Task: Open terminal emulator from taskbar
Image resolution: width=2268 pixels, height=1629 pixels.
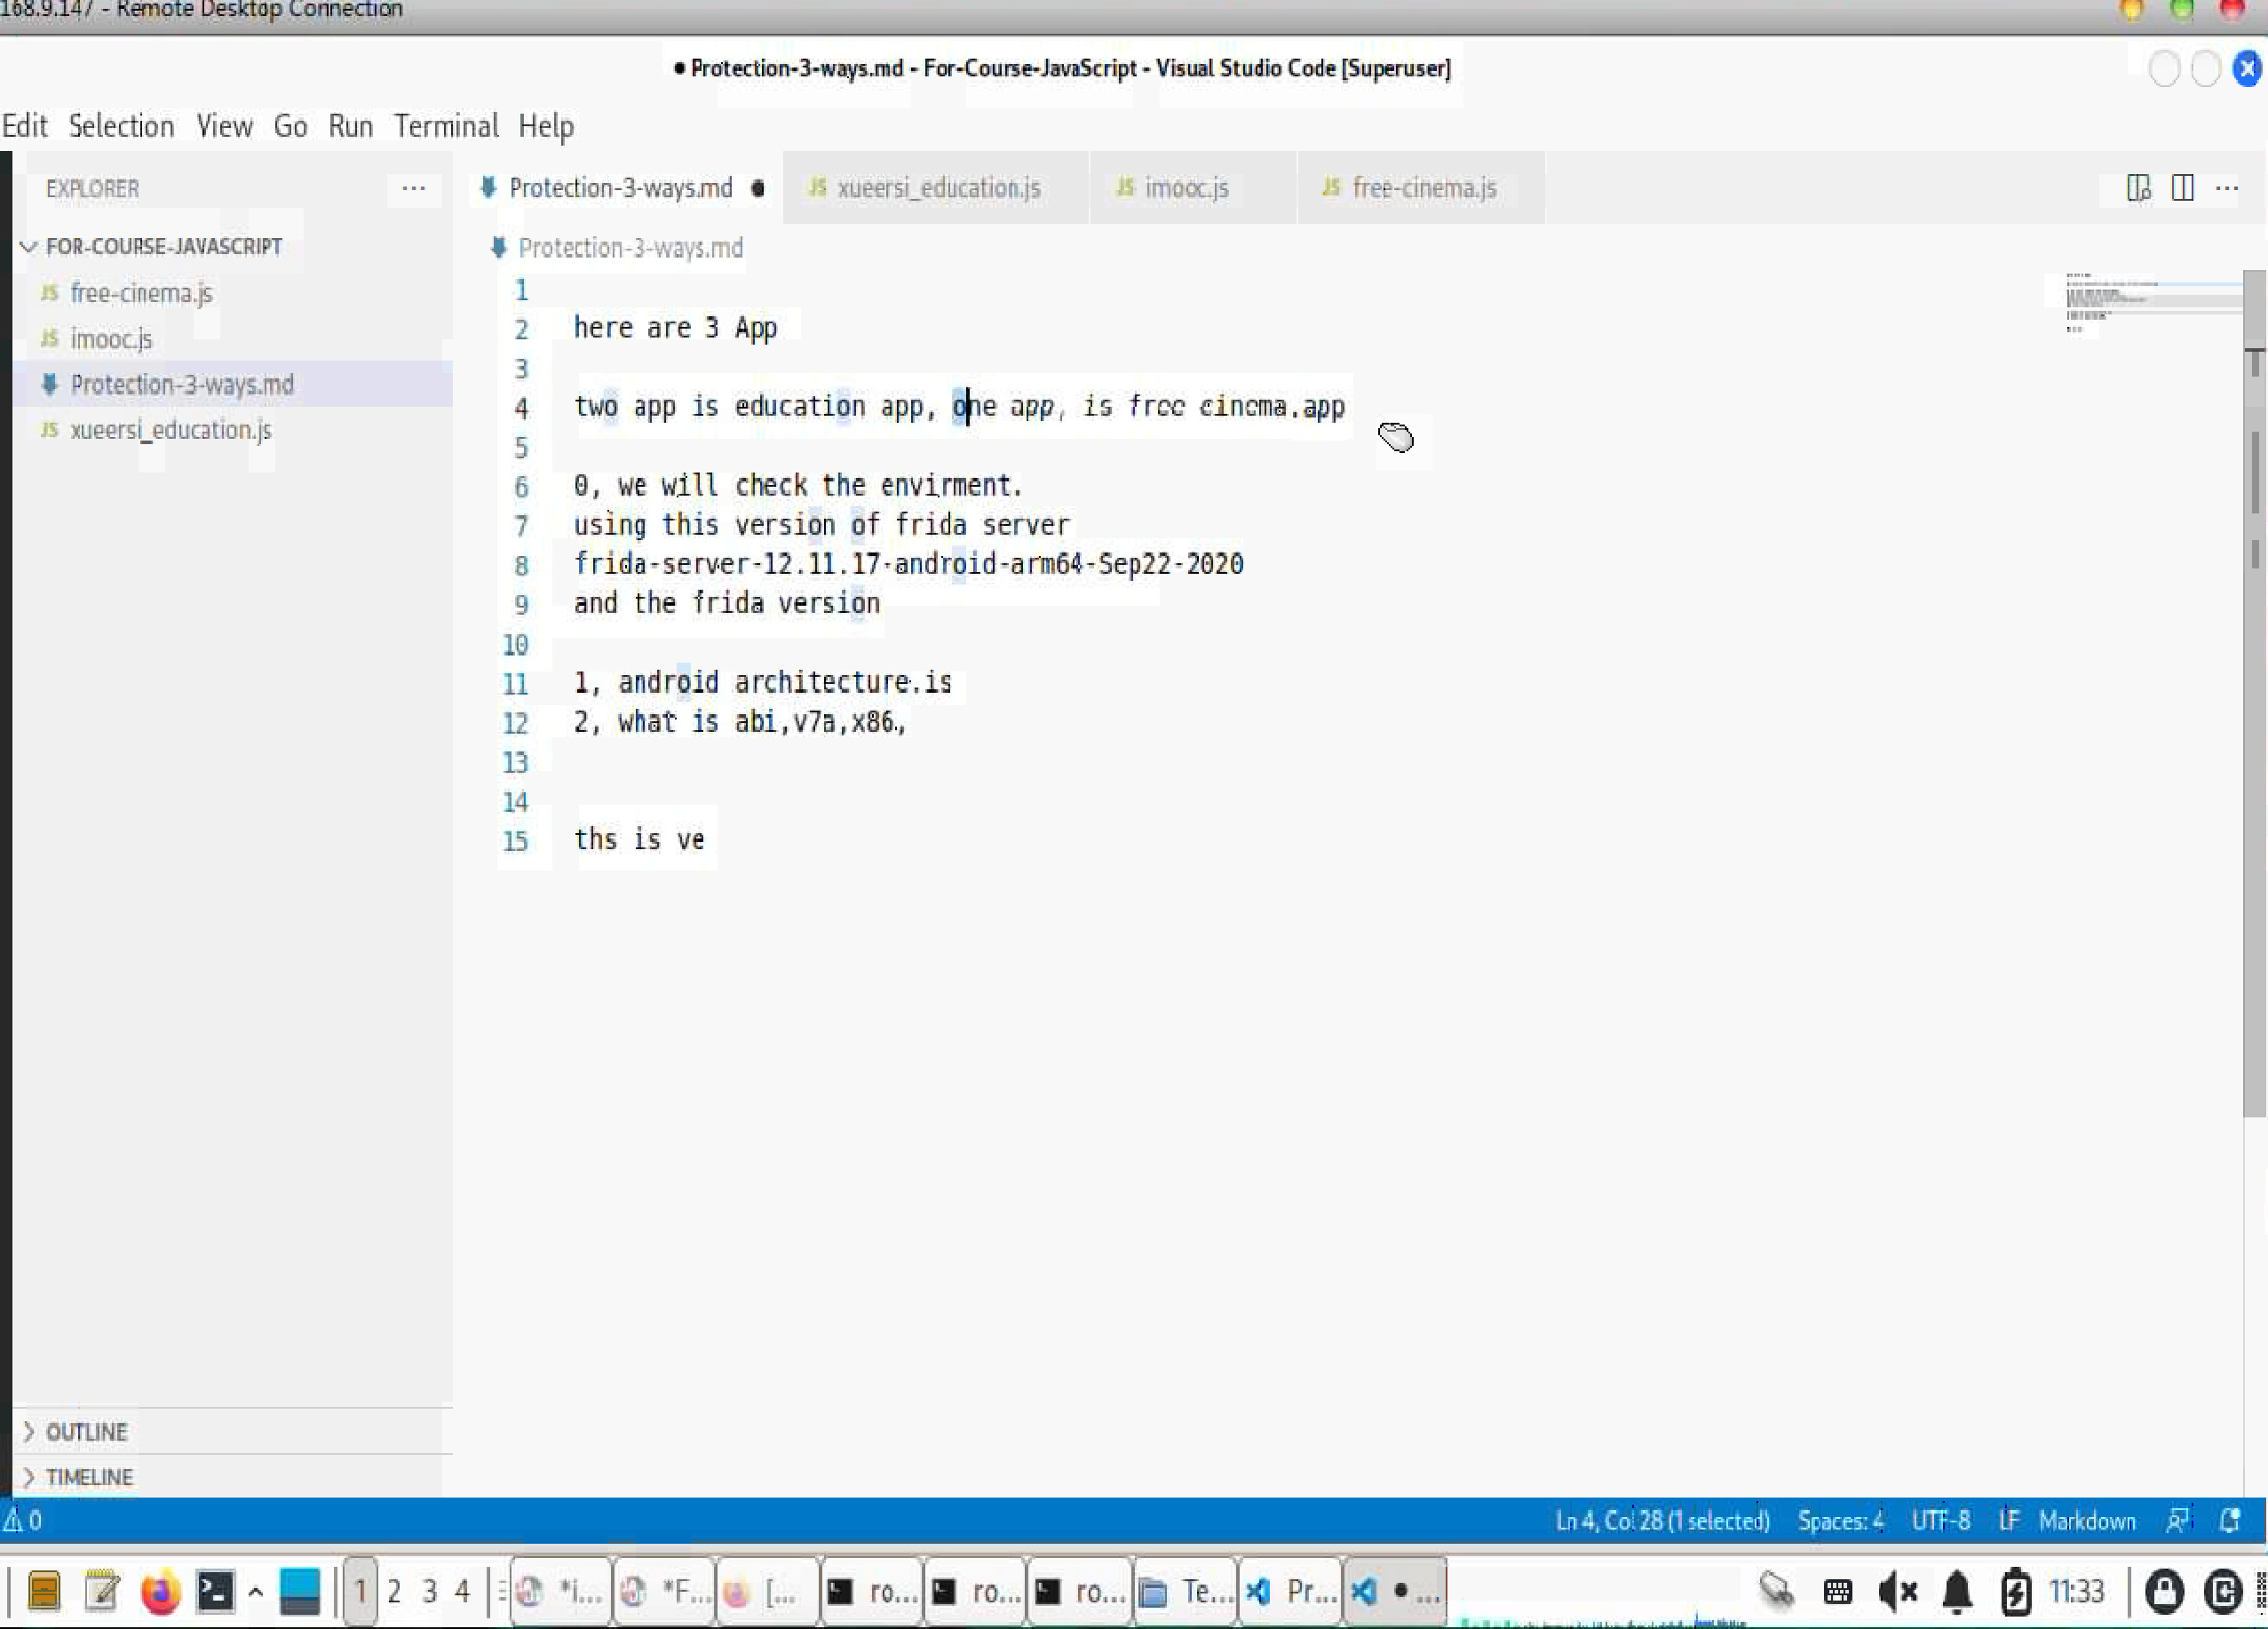Action: pos(215,1591)
